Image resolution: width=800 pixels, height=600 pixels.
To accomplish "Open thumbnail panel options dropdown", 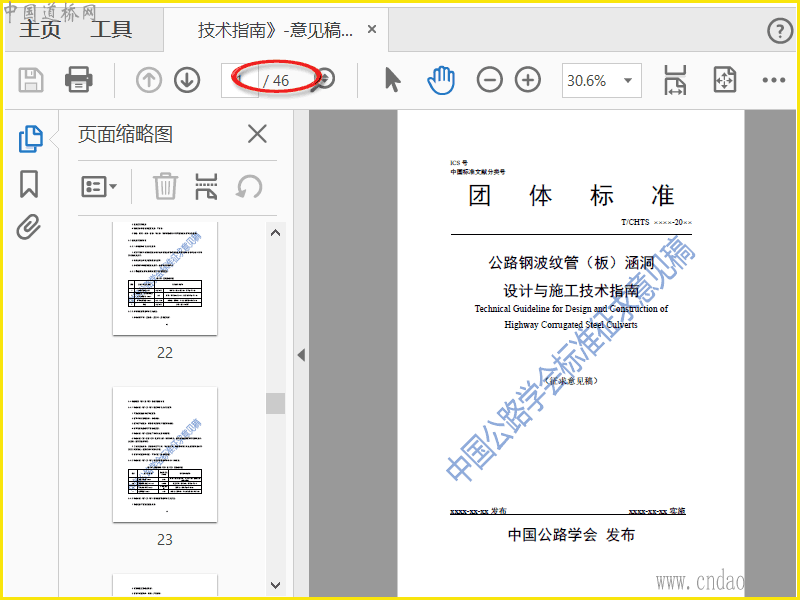I will [x=99, y=186].
